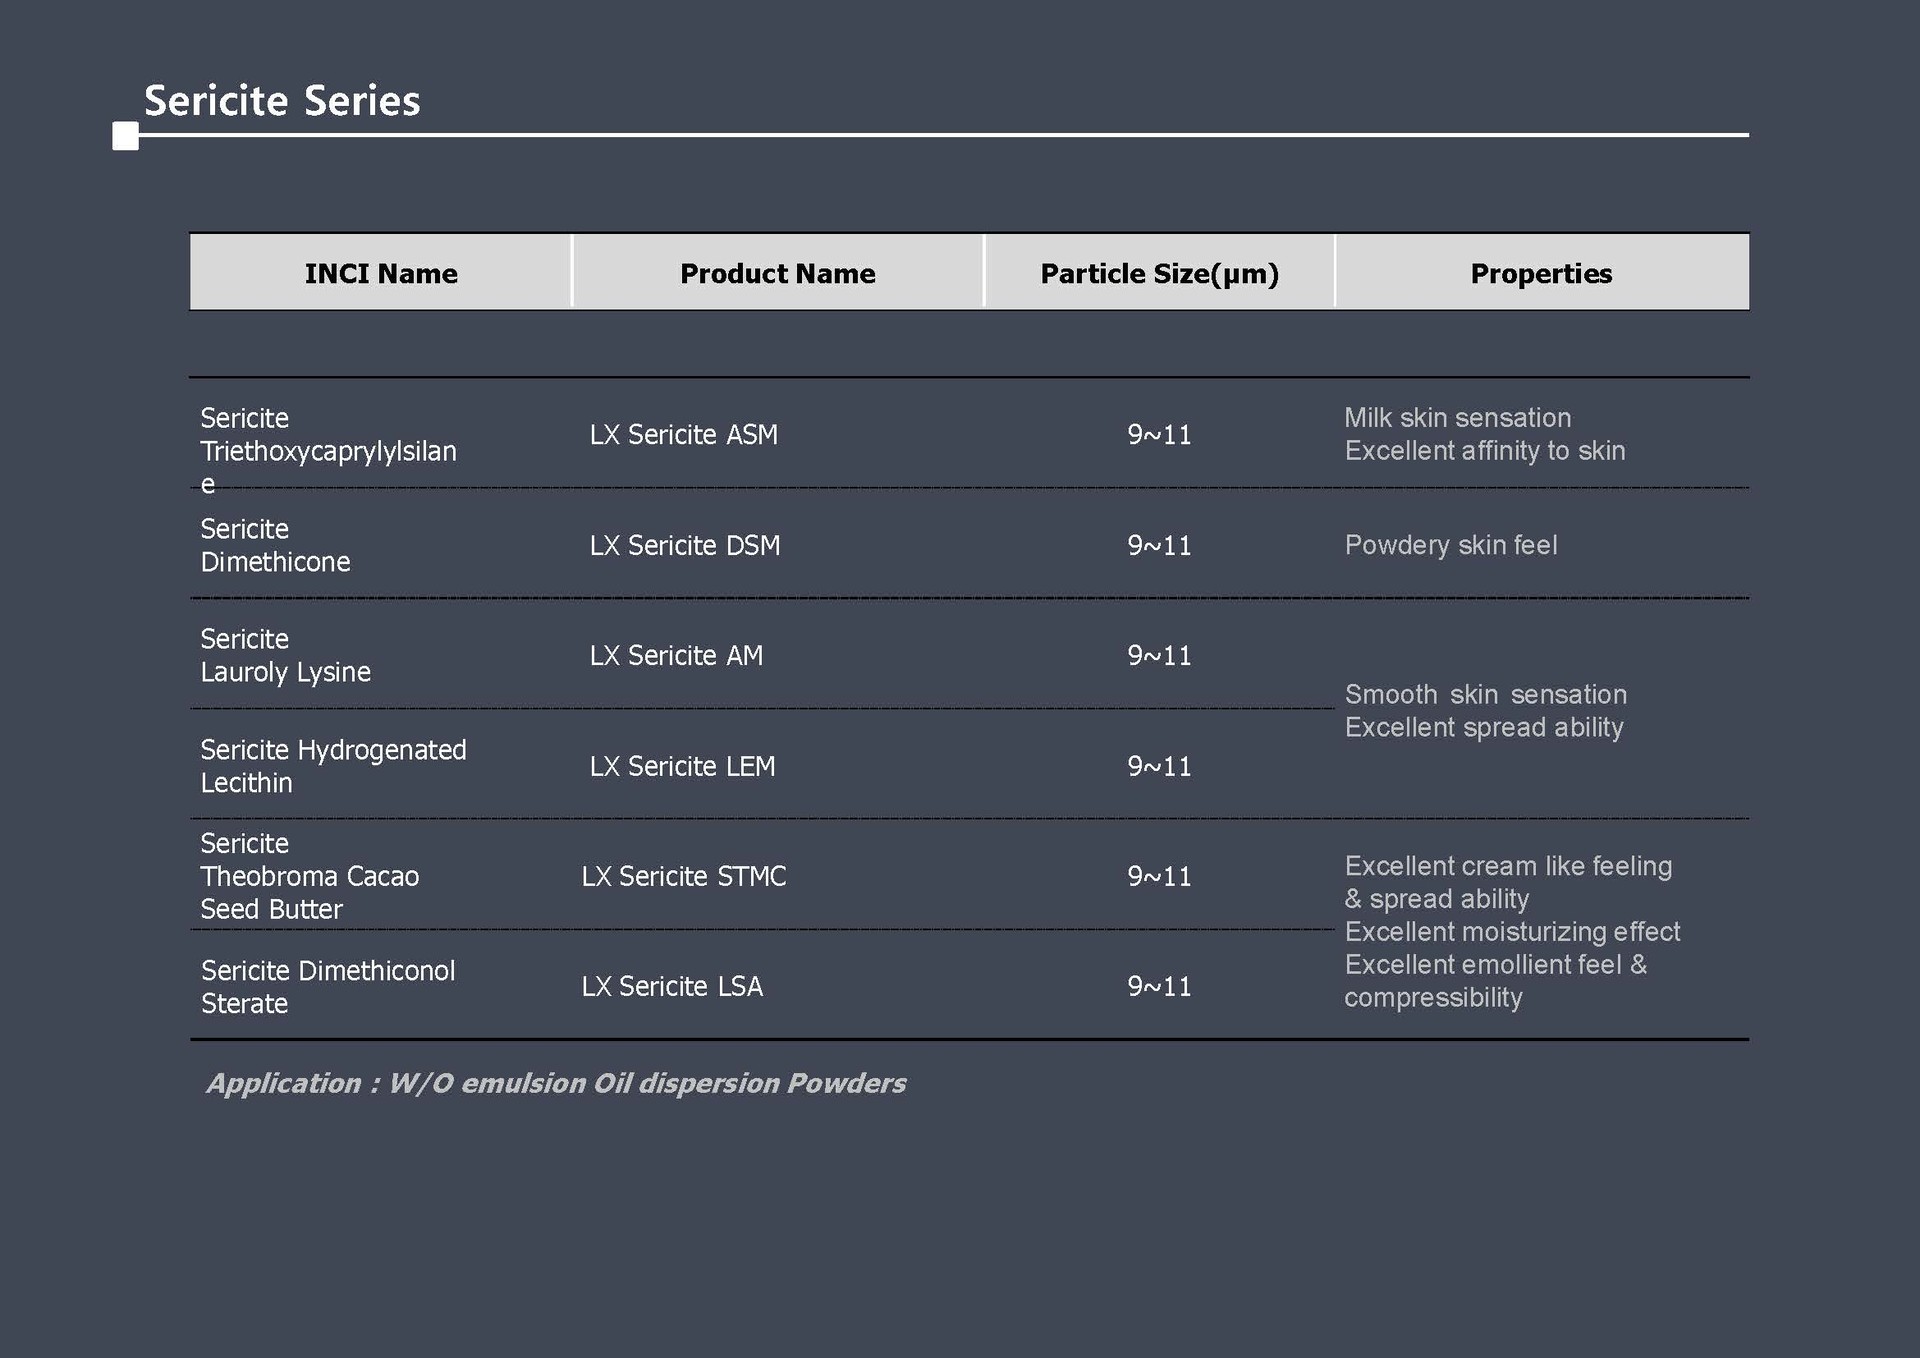Select the Theobroma Cacao Seed Butter text
The width and height of the screenshot is (1920, 1358).
(309, 893)
